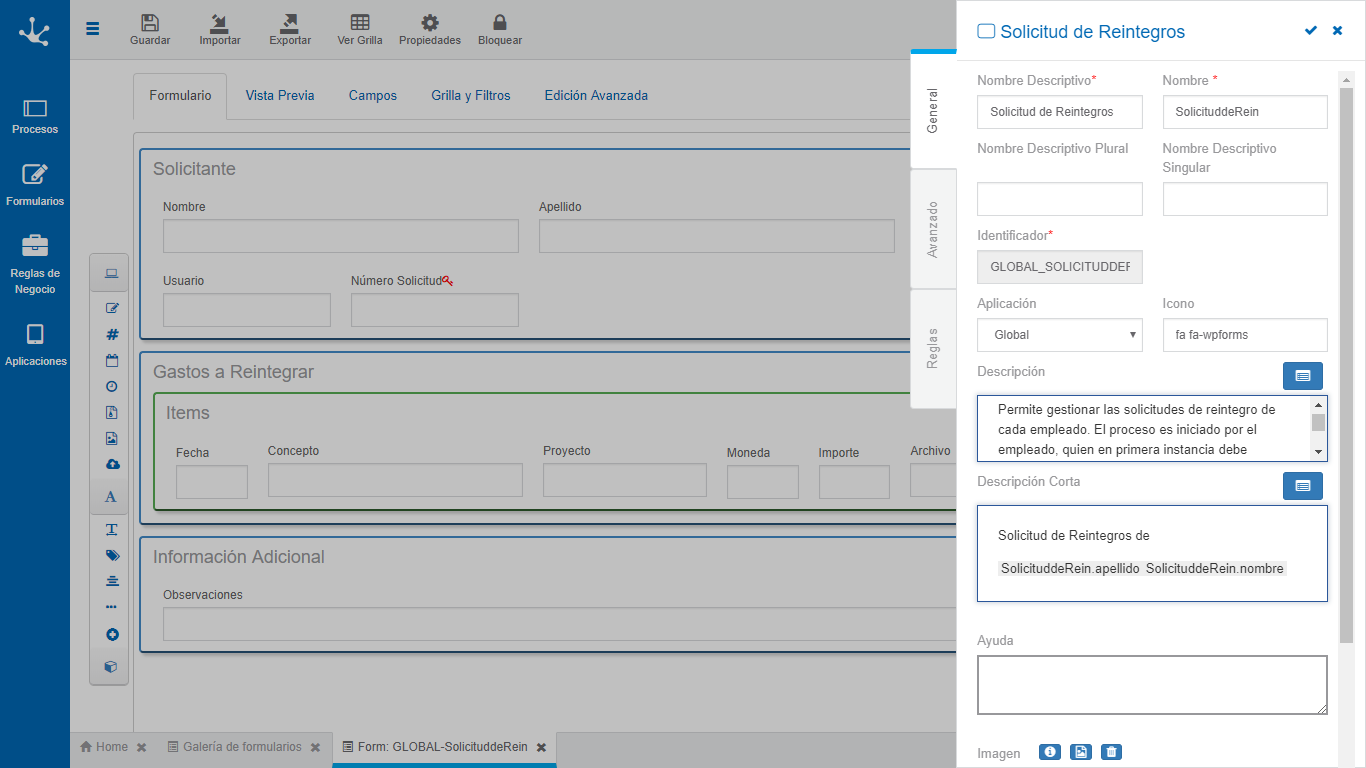The image size is (1366, 768).
Task: Open Procesos in the sidebar
Action: [35, 116]
